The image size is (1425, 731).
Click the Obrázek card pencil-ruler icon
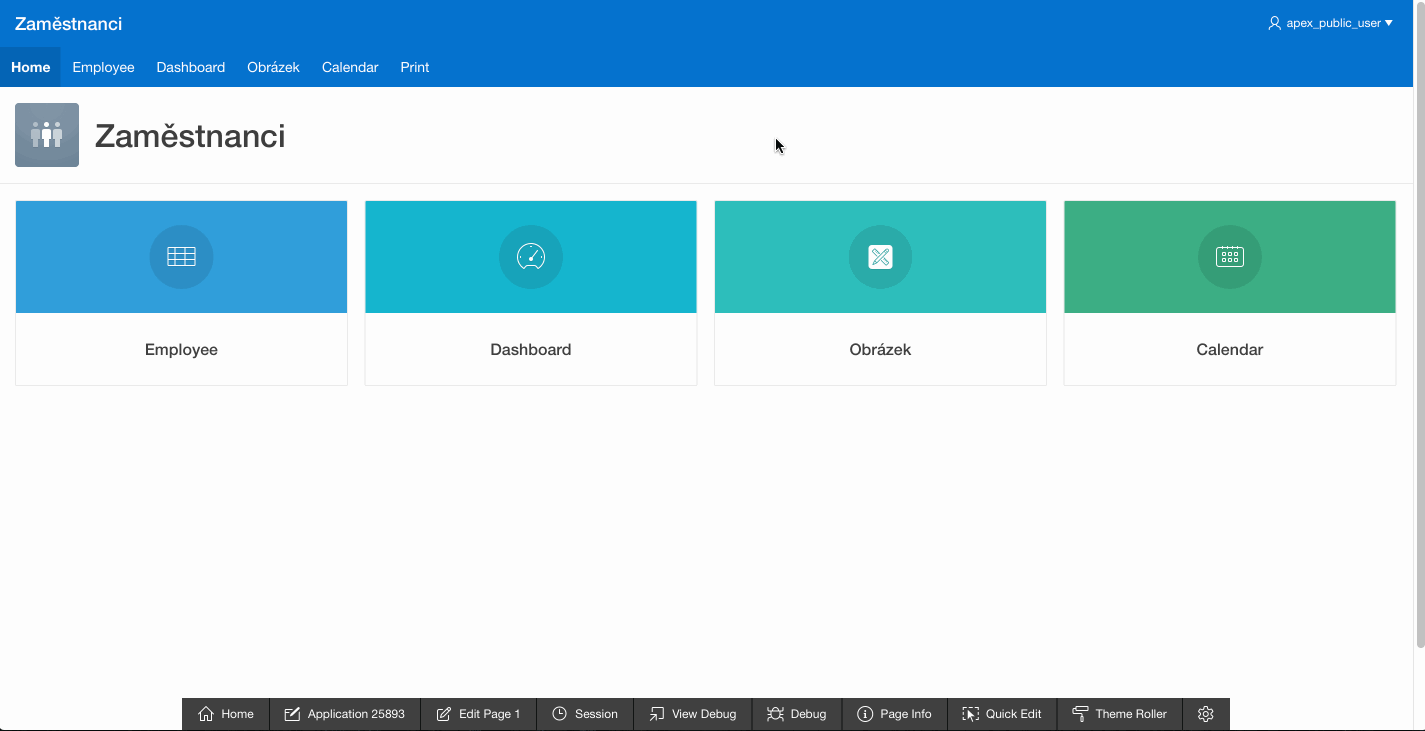click(880, 257)
